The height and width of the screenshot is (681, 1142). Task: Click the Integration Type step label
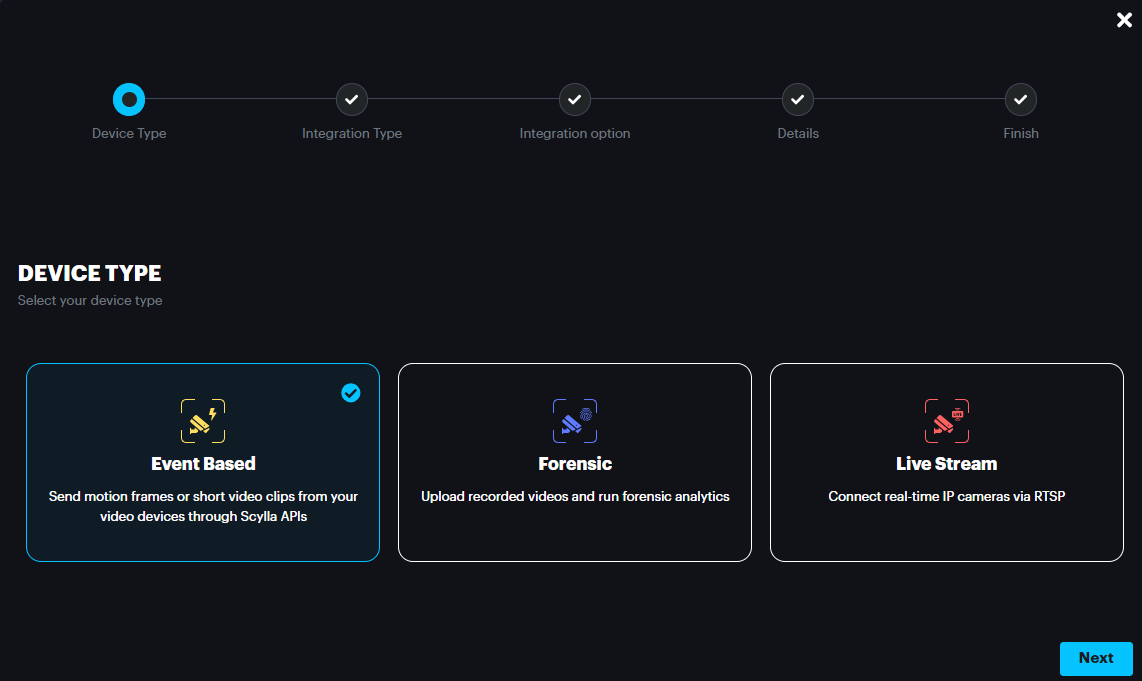352,133
